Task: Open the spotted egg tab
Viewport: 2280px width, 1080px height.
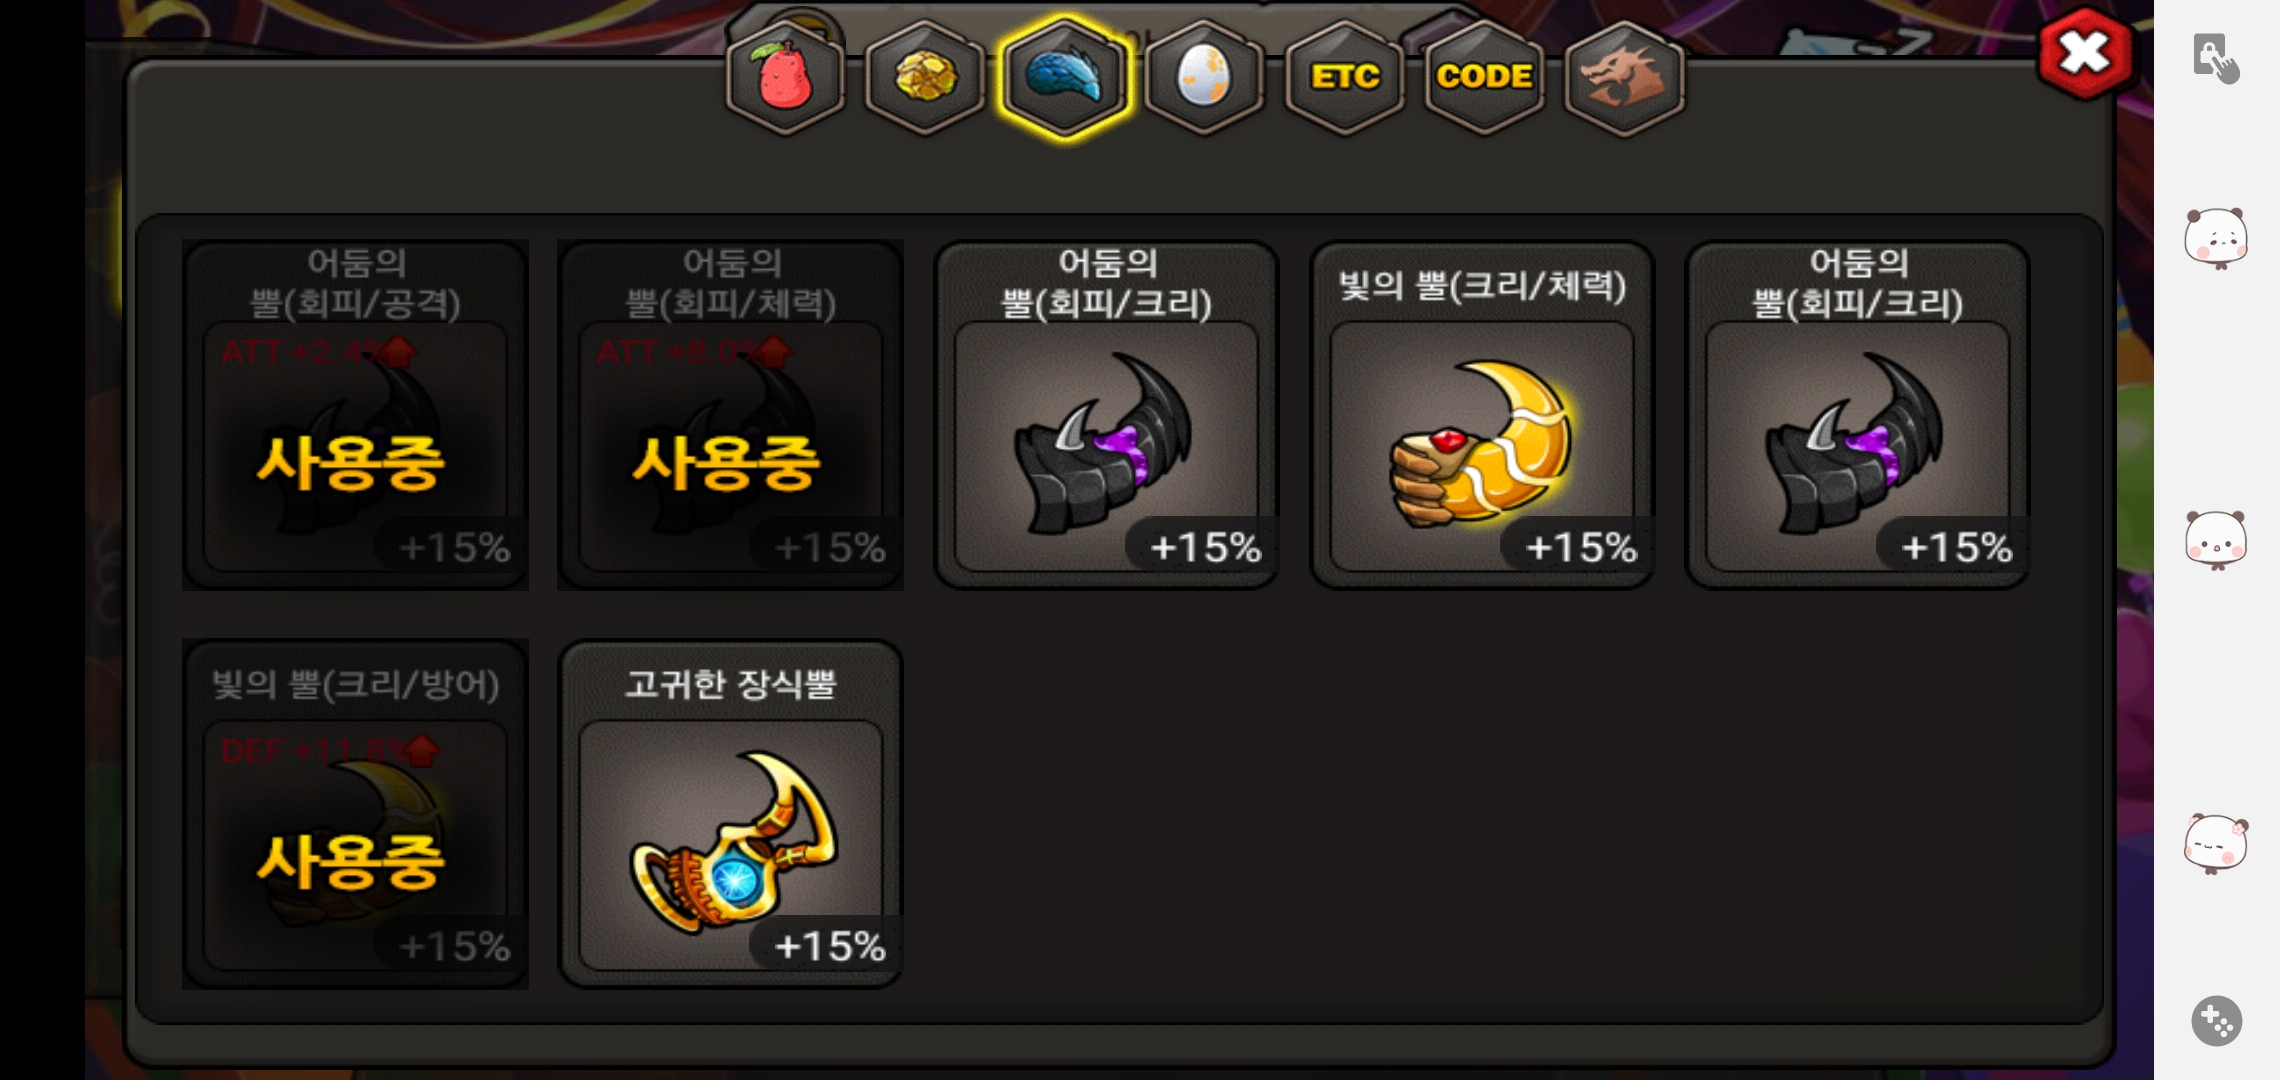Action: tap(1204, 78)
